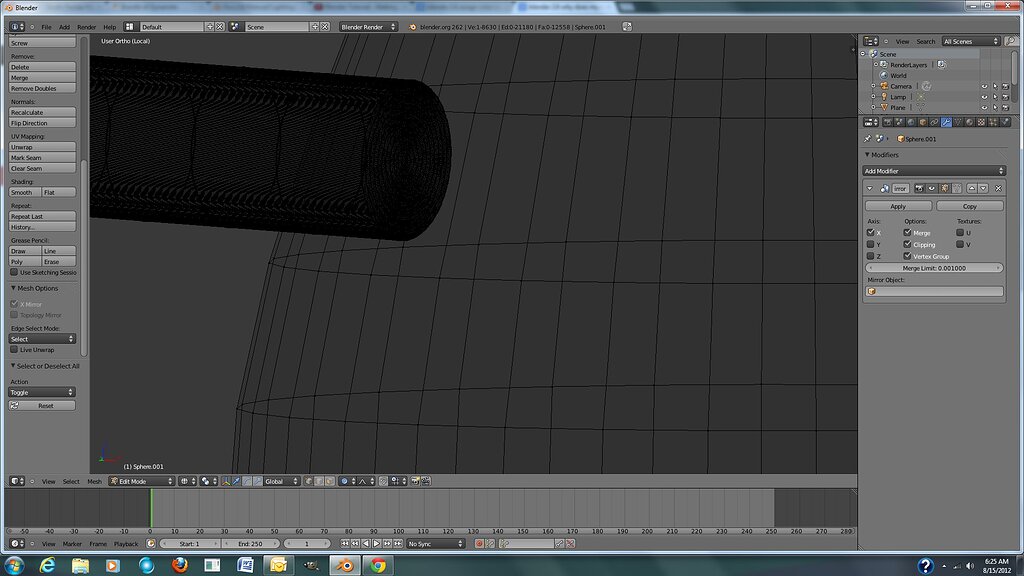The height and width of the screenshot is (576, 1024).
Task: Open the Physics properties tab icon
Action: [1005, 122]
